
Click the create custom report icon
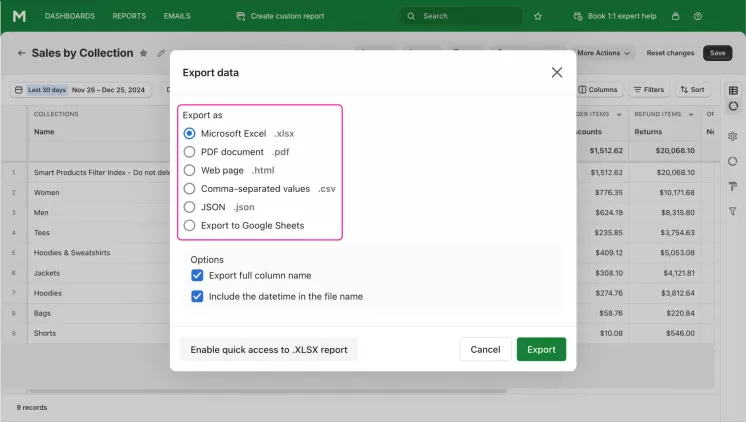coord(241,16)
